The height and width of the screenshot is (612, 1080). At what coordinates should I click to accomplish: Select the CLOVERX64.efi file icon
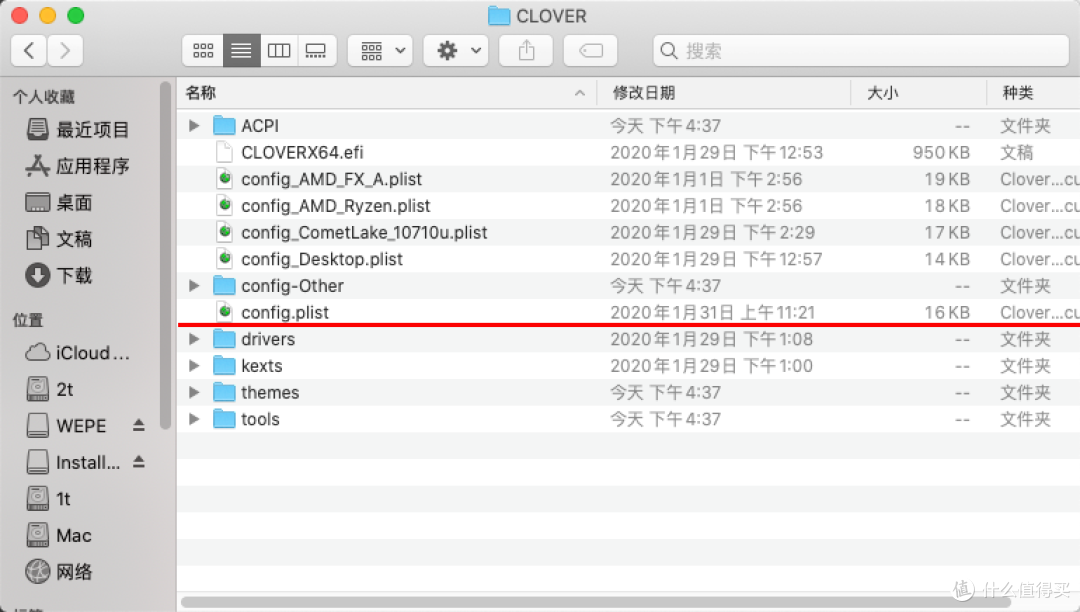click(x=224, y=152)
